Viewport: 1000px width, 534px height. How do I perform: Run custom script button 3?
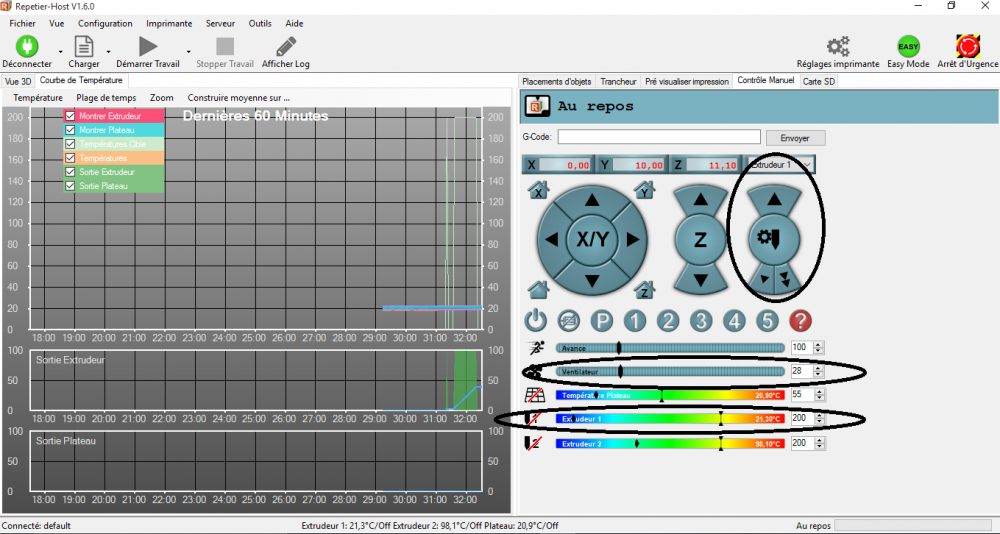[701, 320]
